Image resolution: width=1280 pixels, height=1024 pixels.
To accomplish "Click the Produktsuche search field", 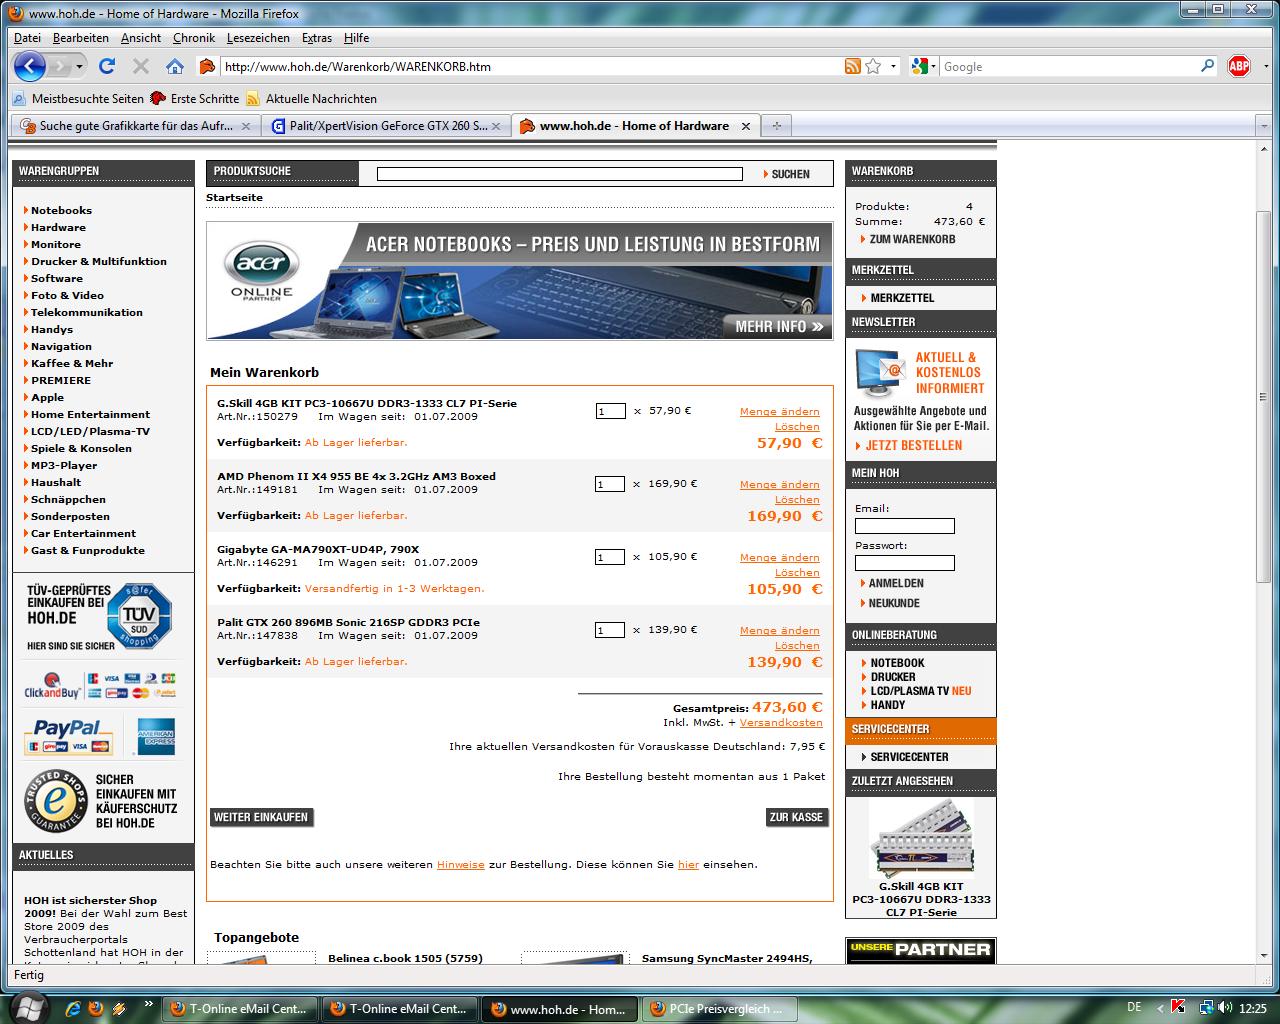I will click(560, 174).
